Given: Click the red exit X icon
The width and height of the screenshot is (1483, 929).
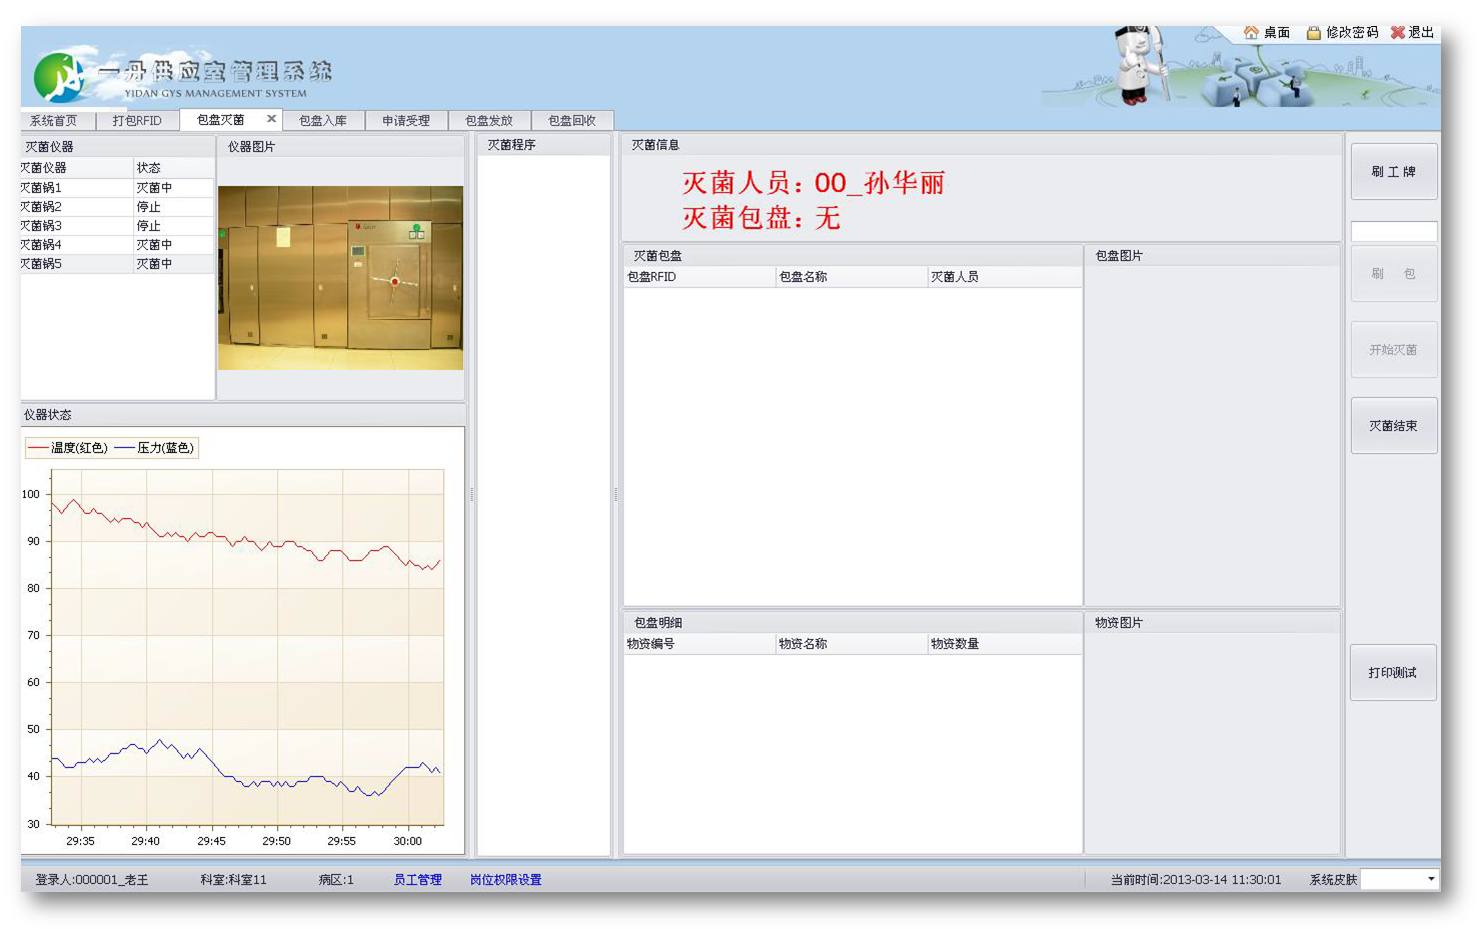Looking at the screenshot, I should pyautogui.click(x=1397, y=33).
